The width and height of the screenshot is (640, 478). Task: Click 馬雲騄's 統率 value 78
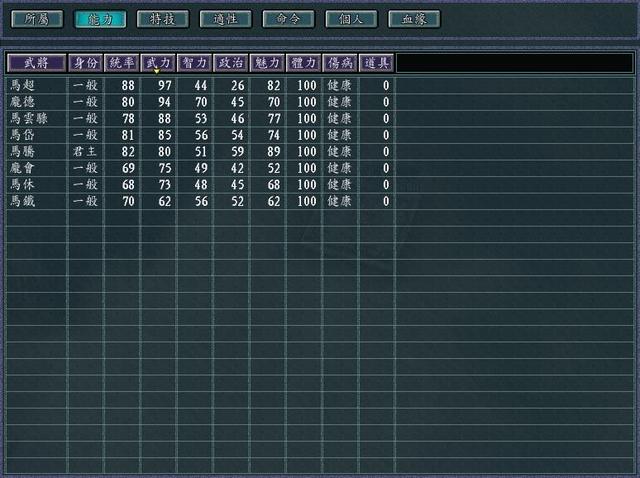coord(128,118)
